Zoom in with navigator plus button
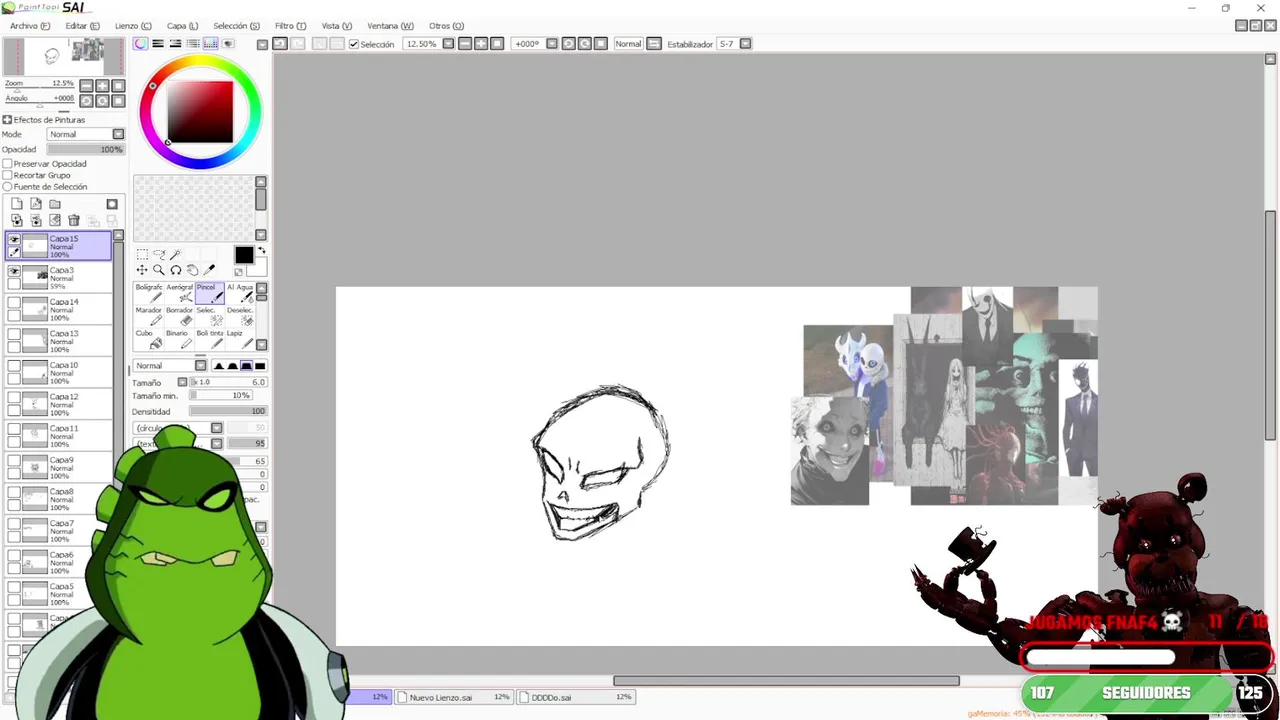The height and width of the screenshot is (720, 1280). 103,86
